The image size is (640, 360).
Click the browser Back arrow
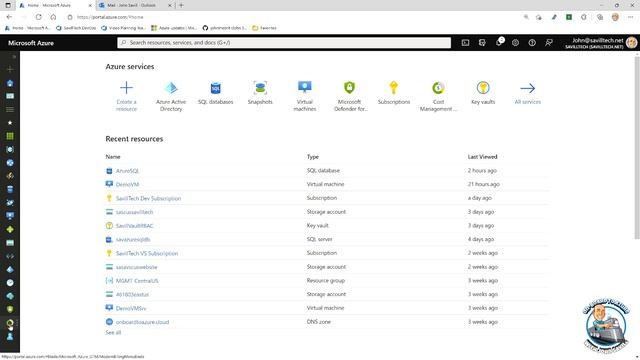click(x=9, y=17)
